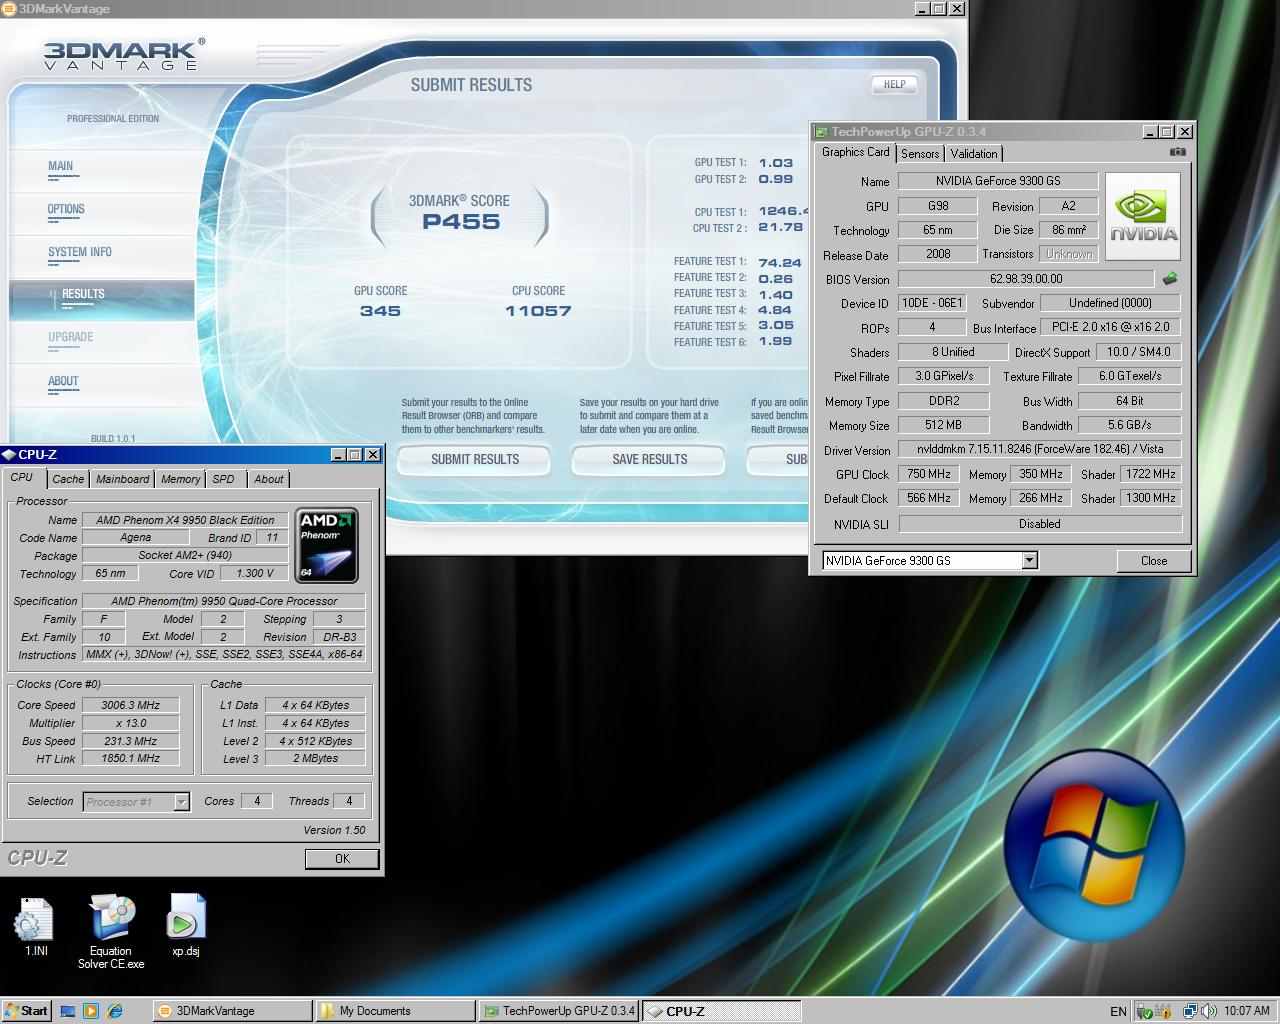Switch to the Validation tab in GPU-Z

pyautogui.click(x=974, y=153)
